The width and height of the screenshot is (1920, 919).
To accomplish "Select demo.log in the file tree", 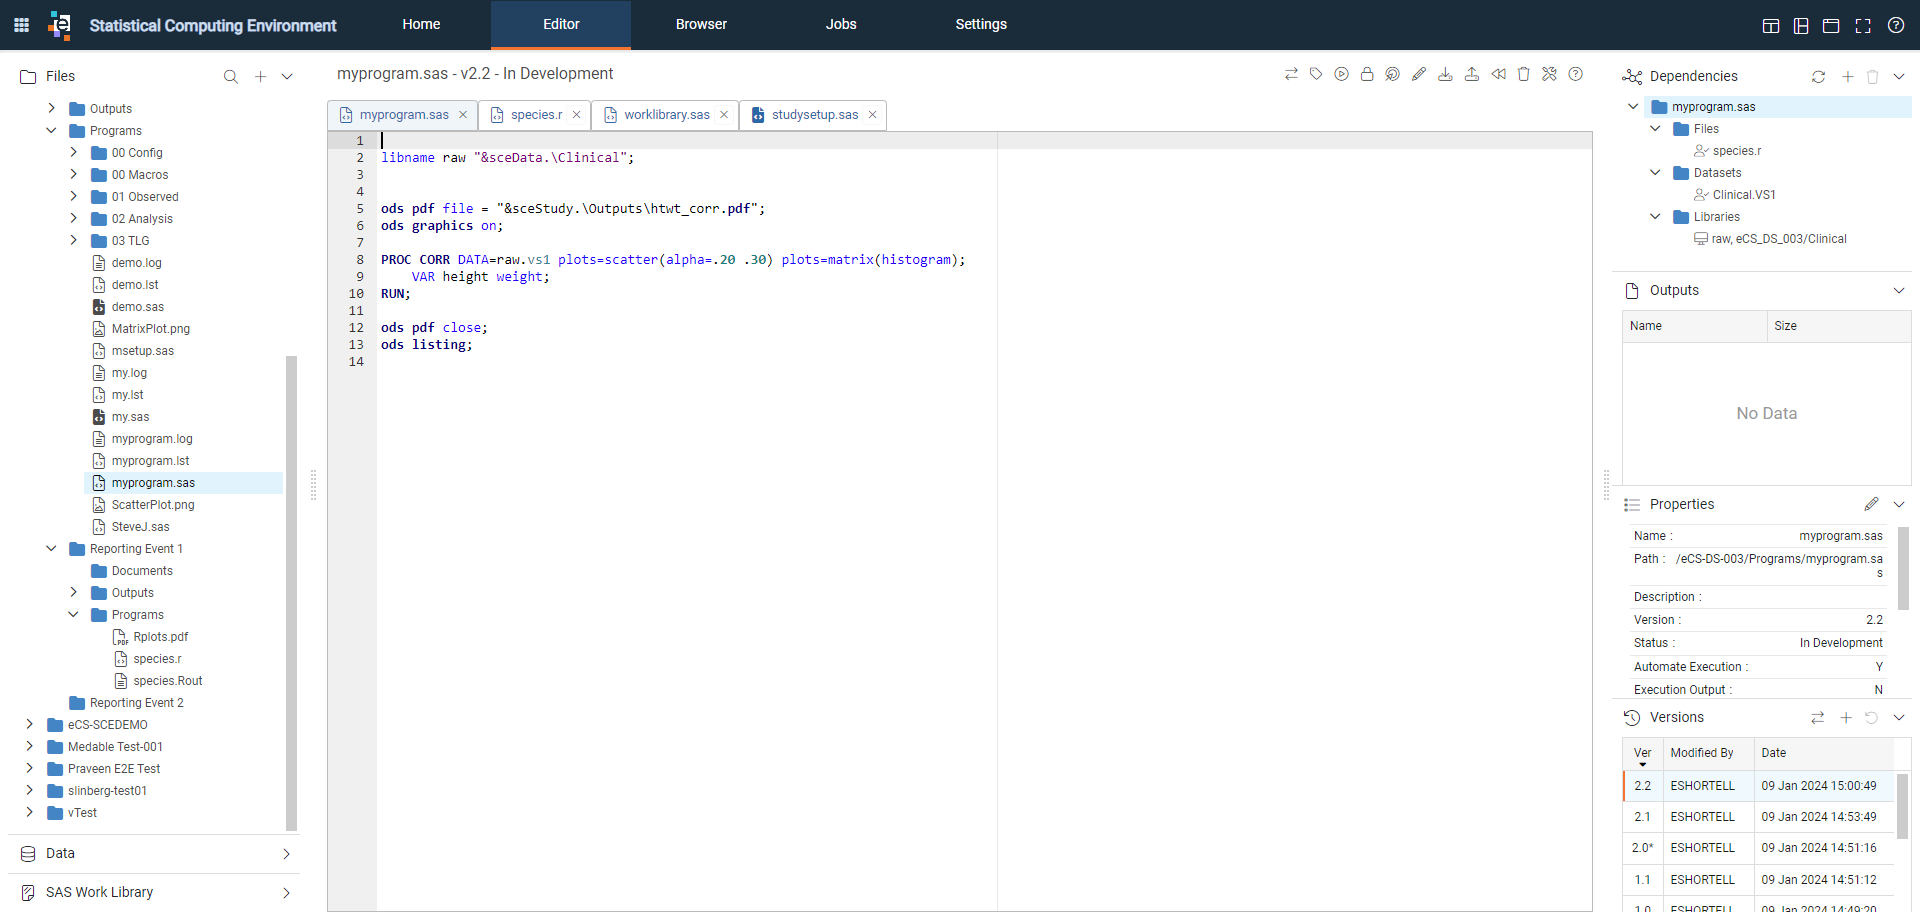I will (x=136, y=263).
